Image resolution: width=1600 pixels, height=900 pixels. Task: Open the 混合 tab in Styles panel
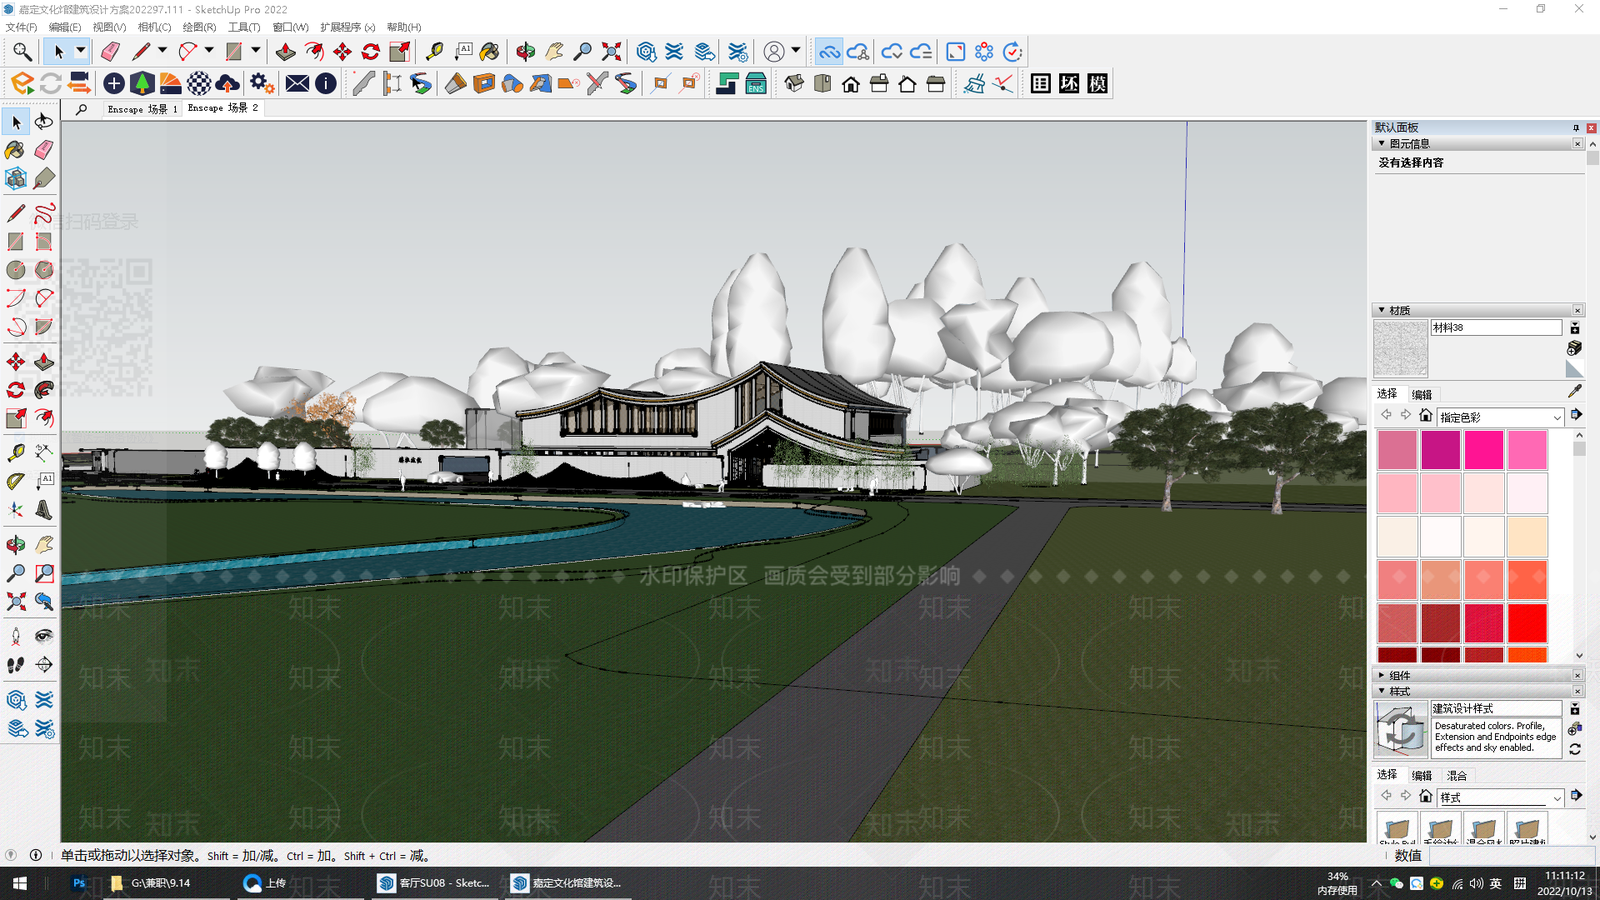pos(1457,776)
